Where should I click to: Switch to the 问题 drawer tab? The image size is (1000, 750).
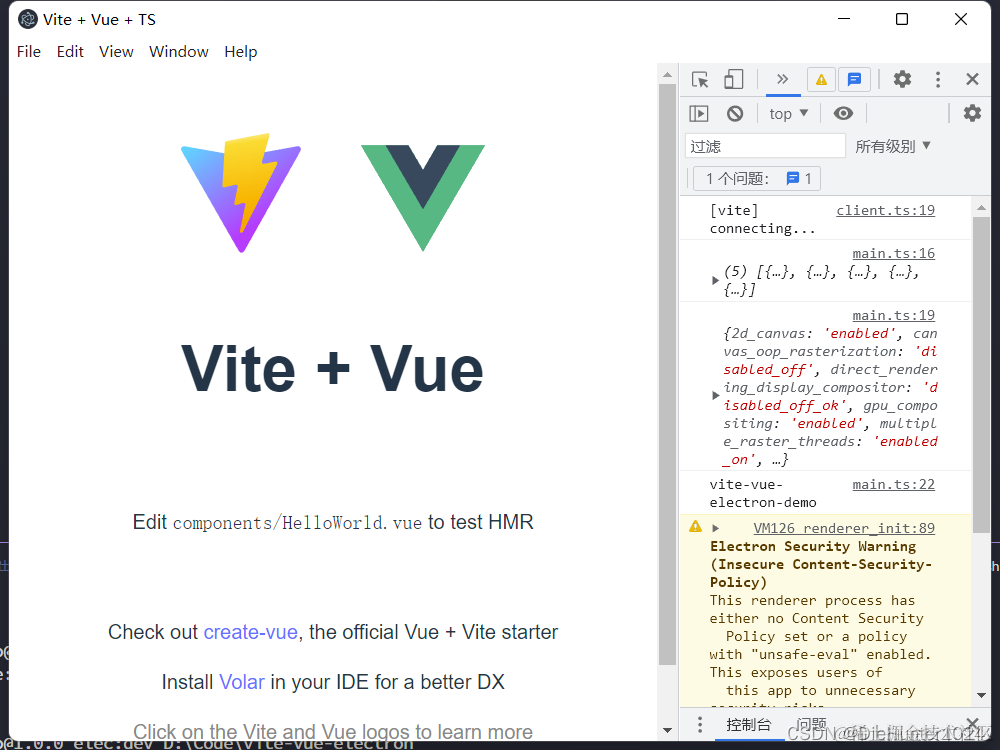(x=811, y=724)
